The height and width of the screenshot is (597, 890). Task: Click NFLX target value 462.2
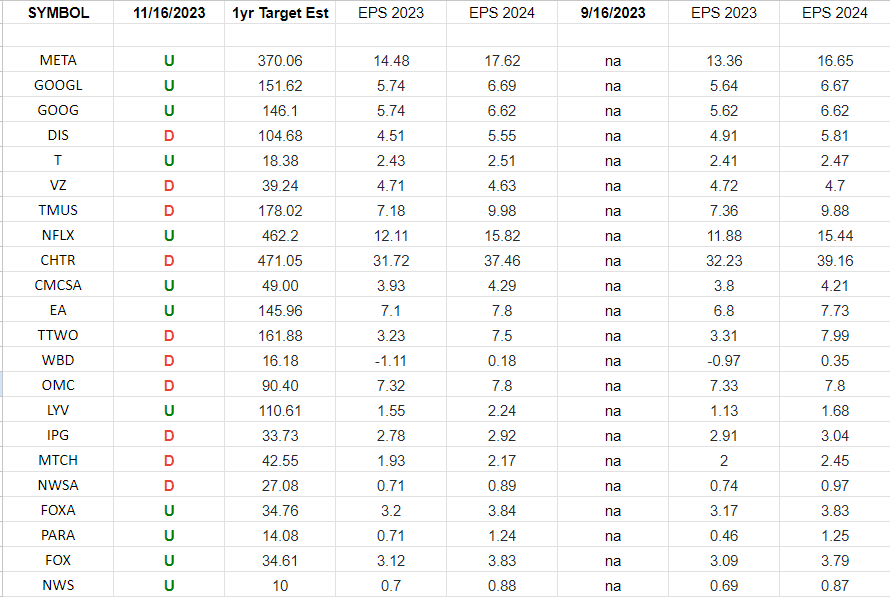[280, 236]
